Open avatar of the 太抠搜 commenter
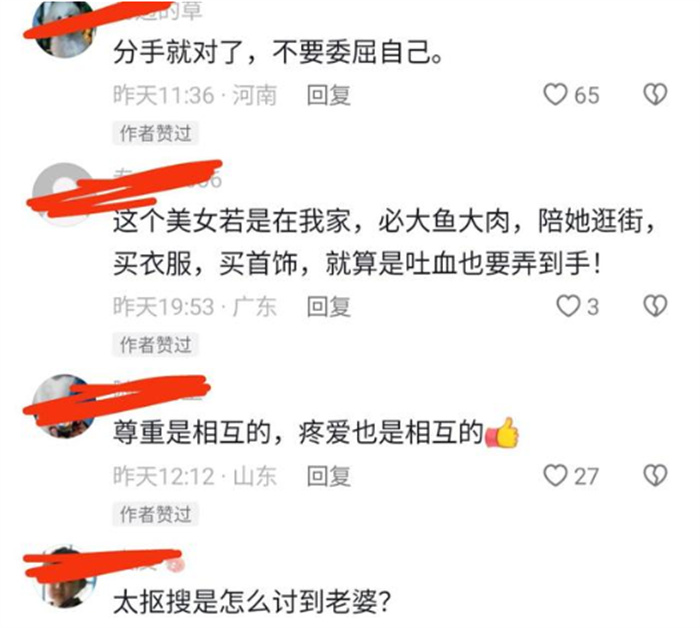 pyautogui.click(x=65, y=576)
